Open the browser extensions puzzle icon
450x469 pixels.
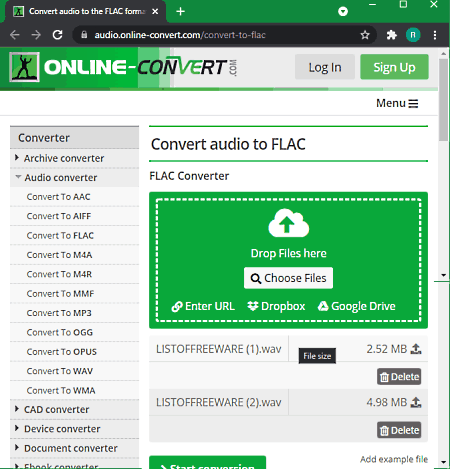[392, 35]
